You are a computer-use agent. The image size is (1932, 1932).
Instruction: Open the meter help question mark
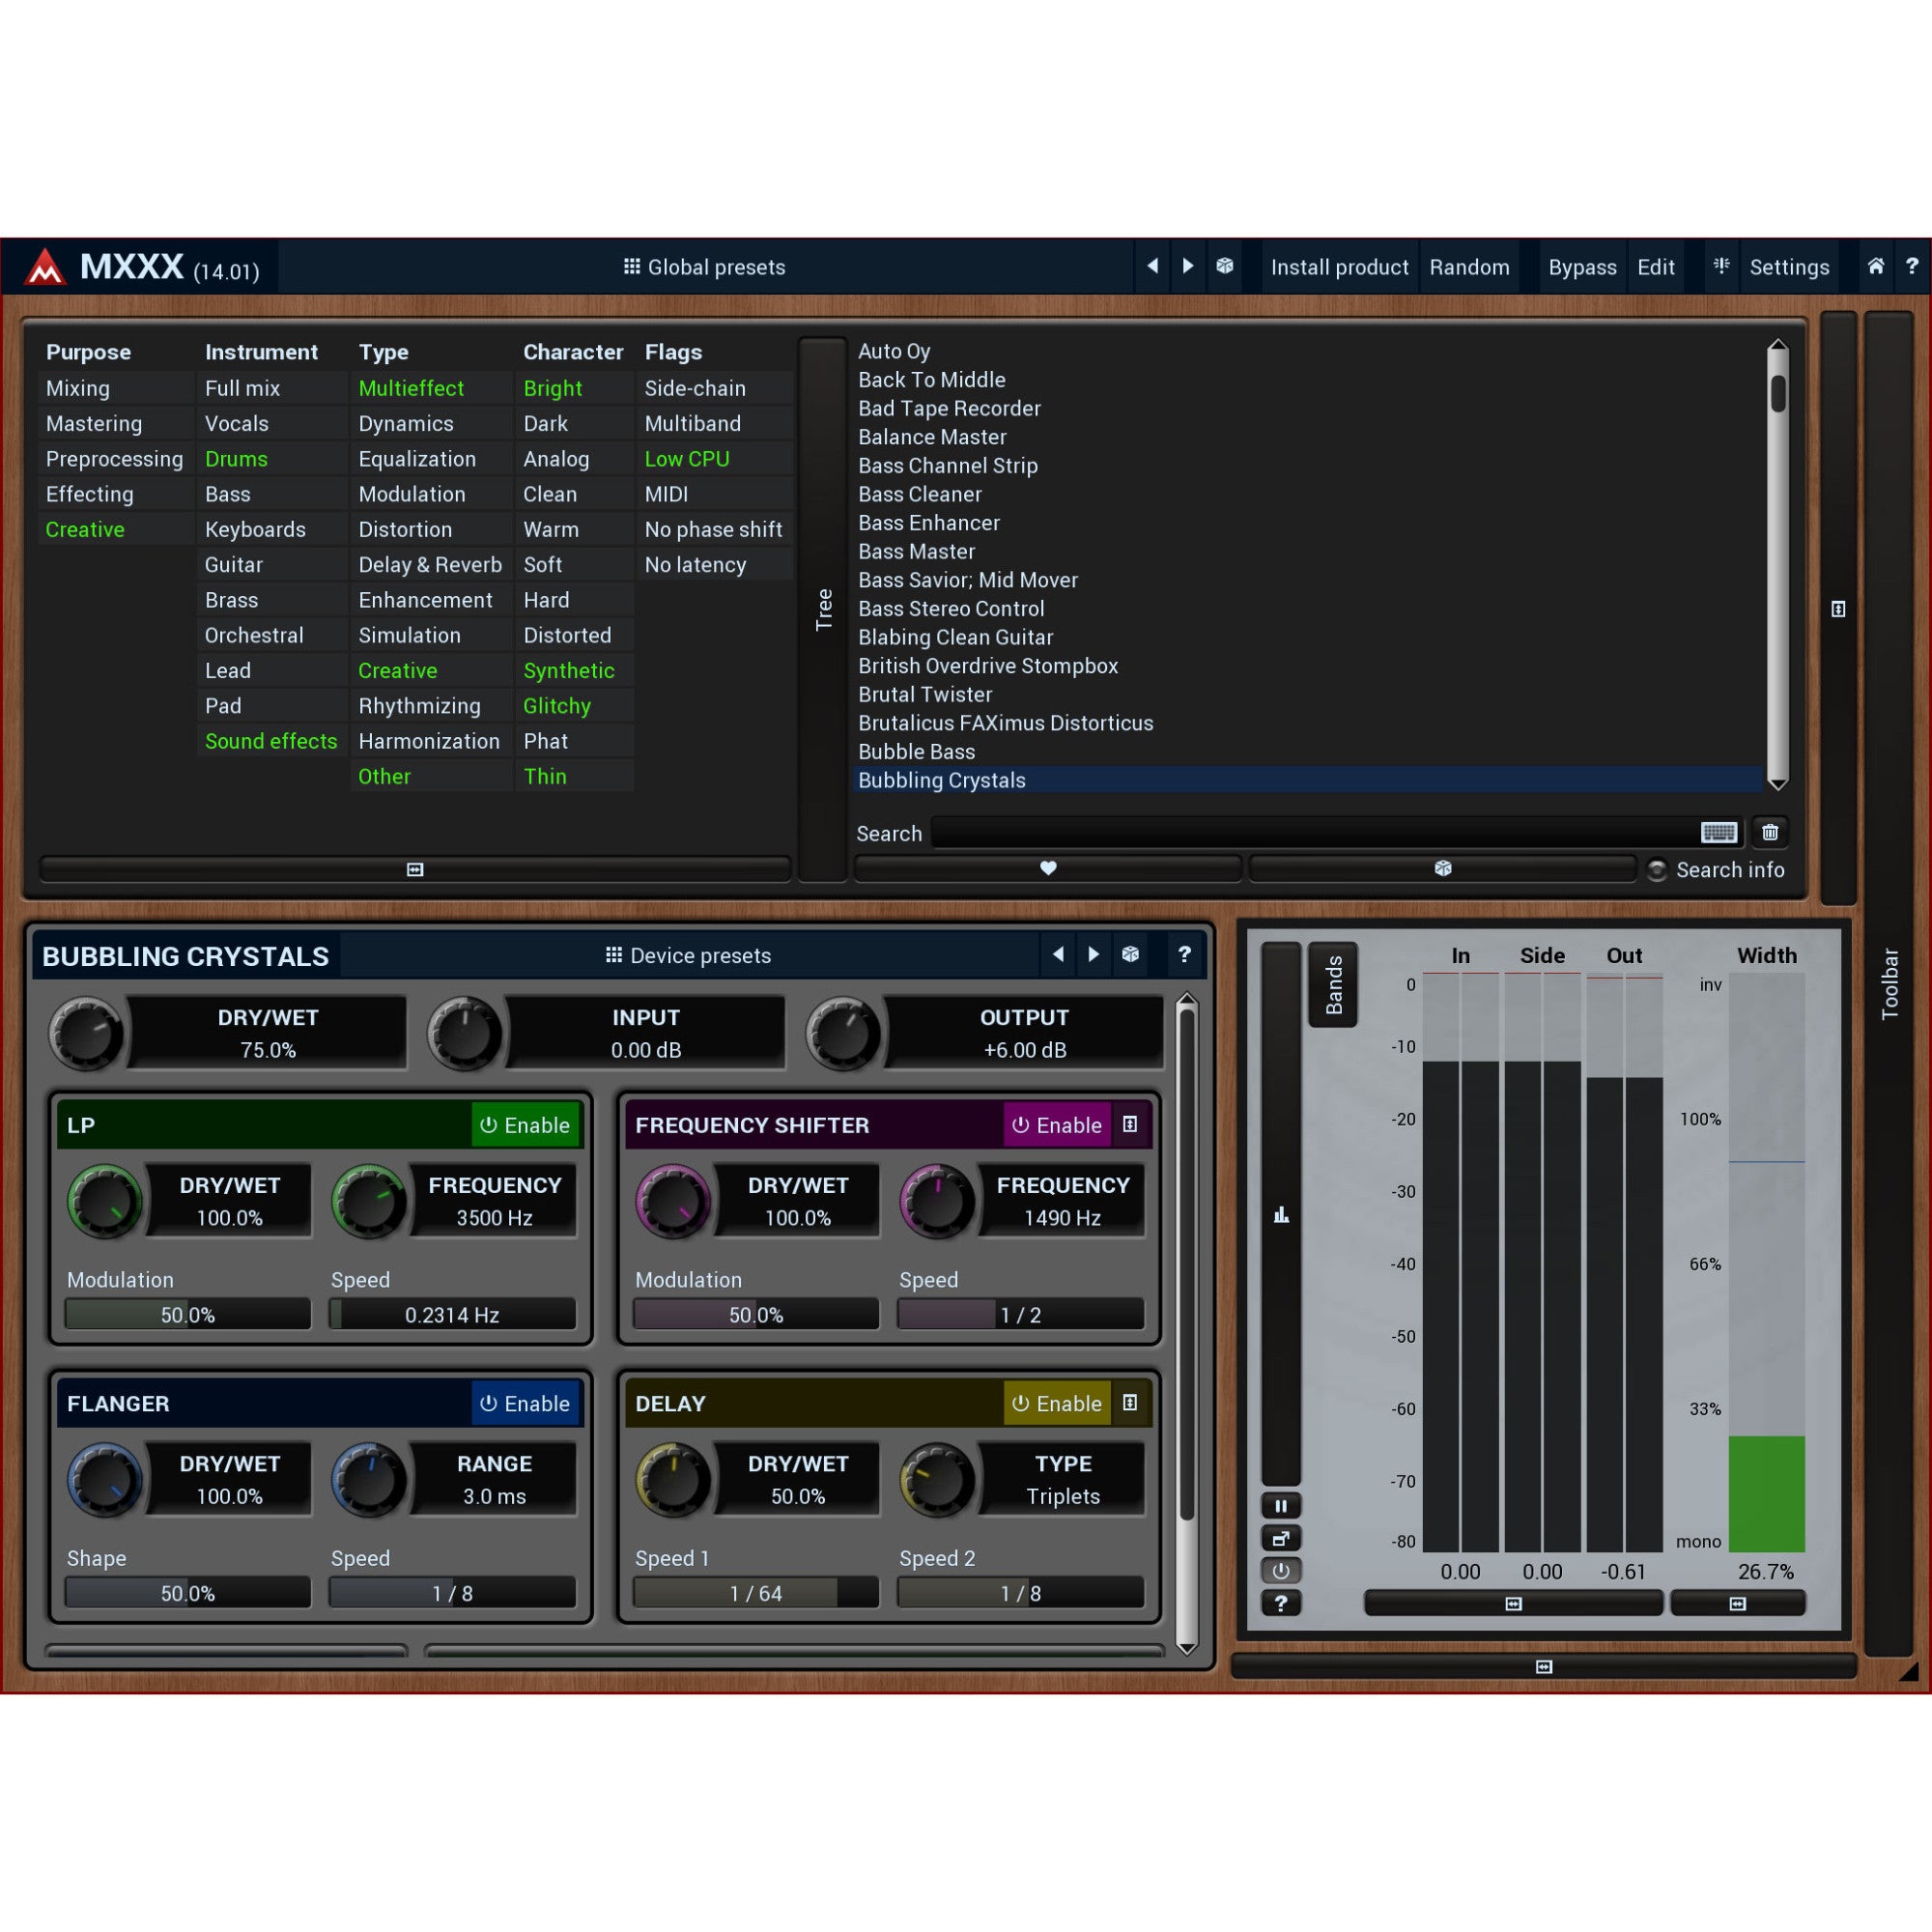pyautogui.click(x=1280, y=1603)
